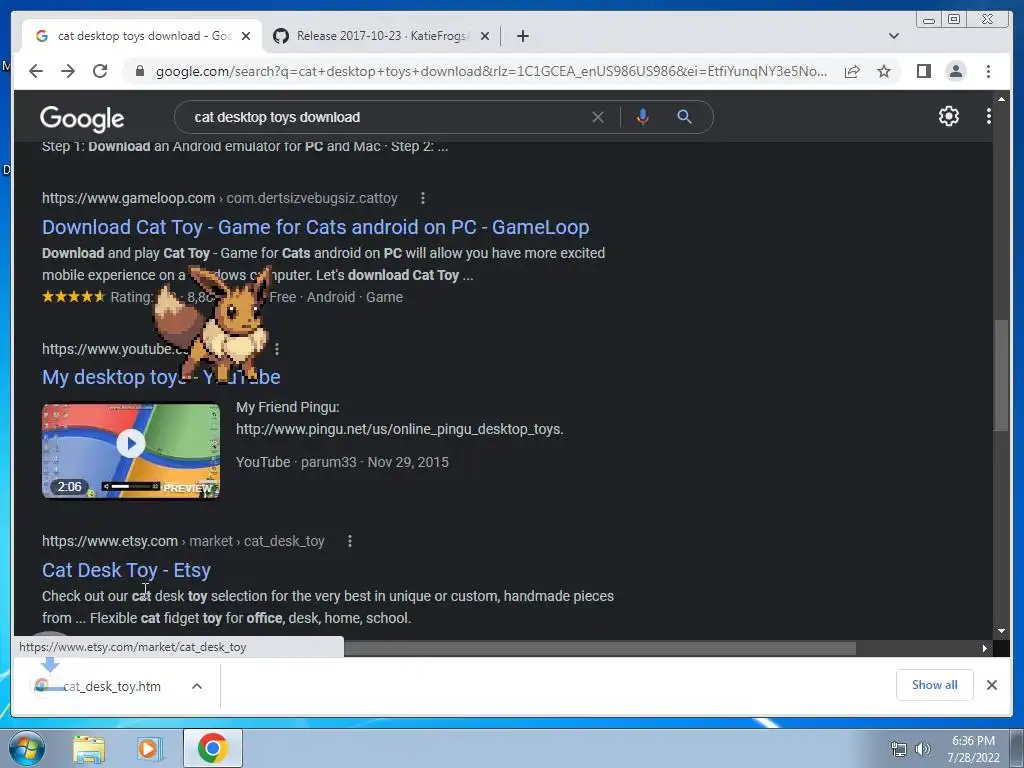Viewport: 1024px width, 768px height.
Task: Share this page from the address bar
Action: (x=852, y=71)
